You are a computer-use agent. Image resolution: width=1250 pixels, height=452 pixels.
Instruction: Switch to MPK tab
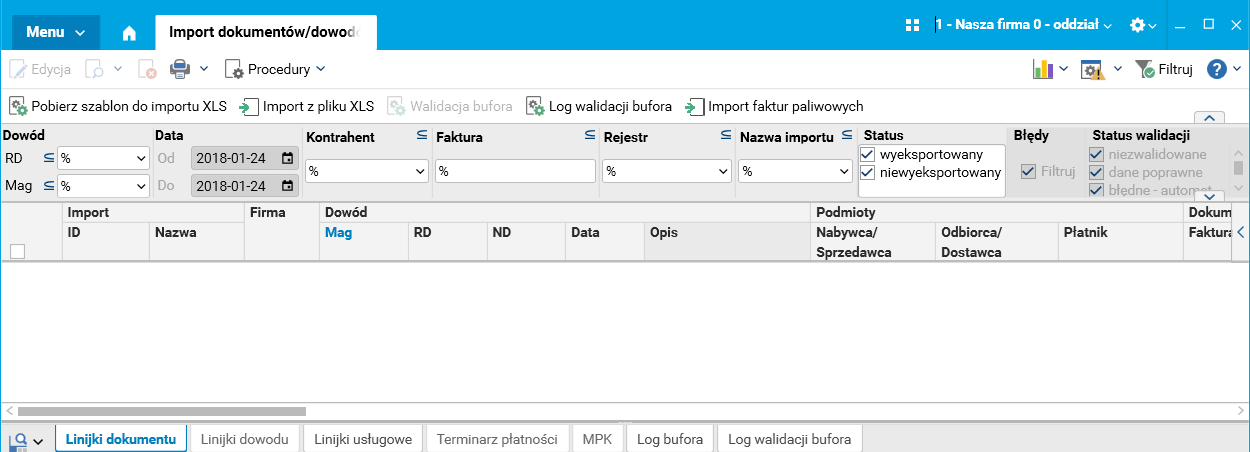pyautogui.click(x=597, y=439)
